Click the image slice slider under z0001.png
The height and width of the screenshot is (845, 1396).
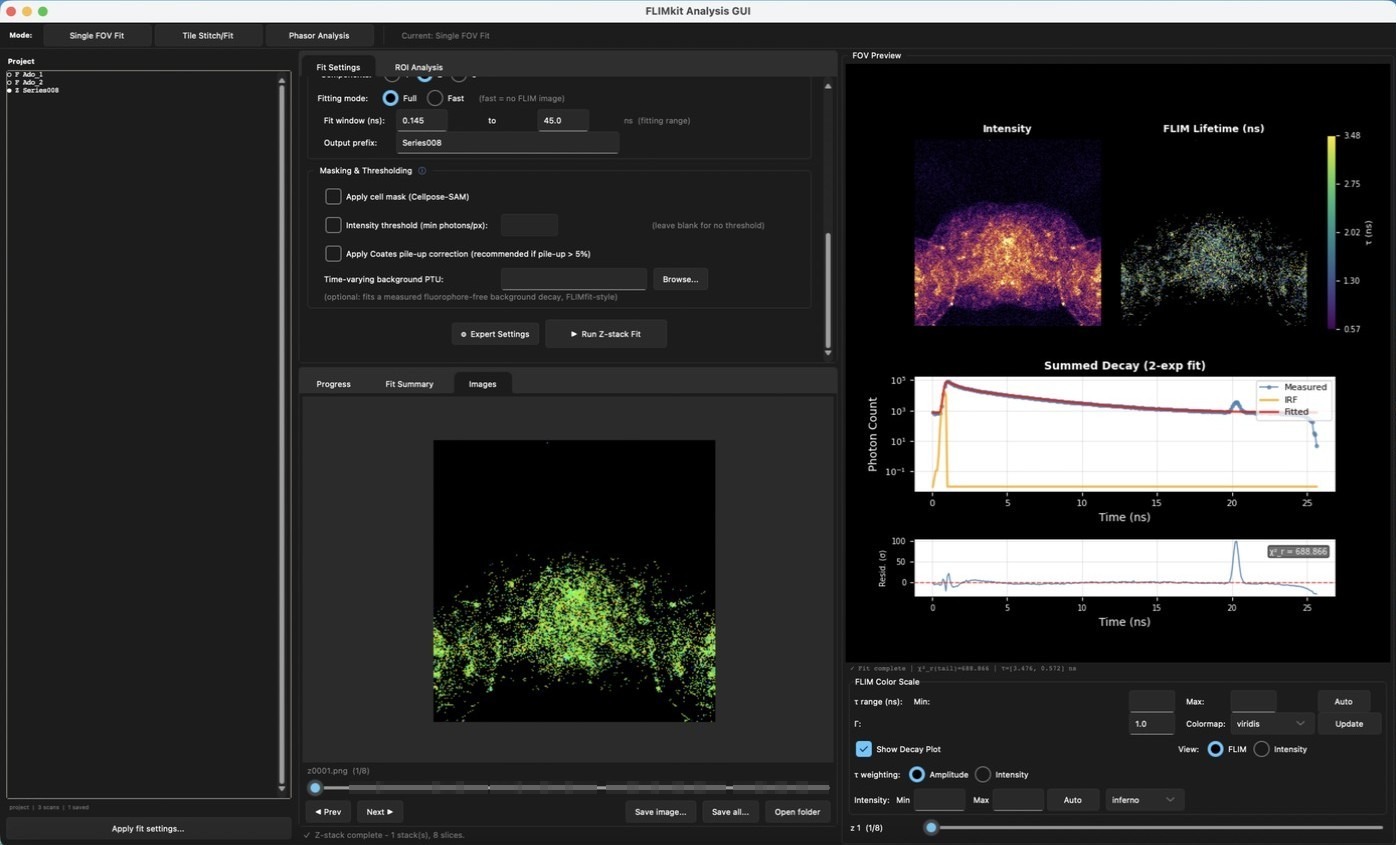click(568, 788)
